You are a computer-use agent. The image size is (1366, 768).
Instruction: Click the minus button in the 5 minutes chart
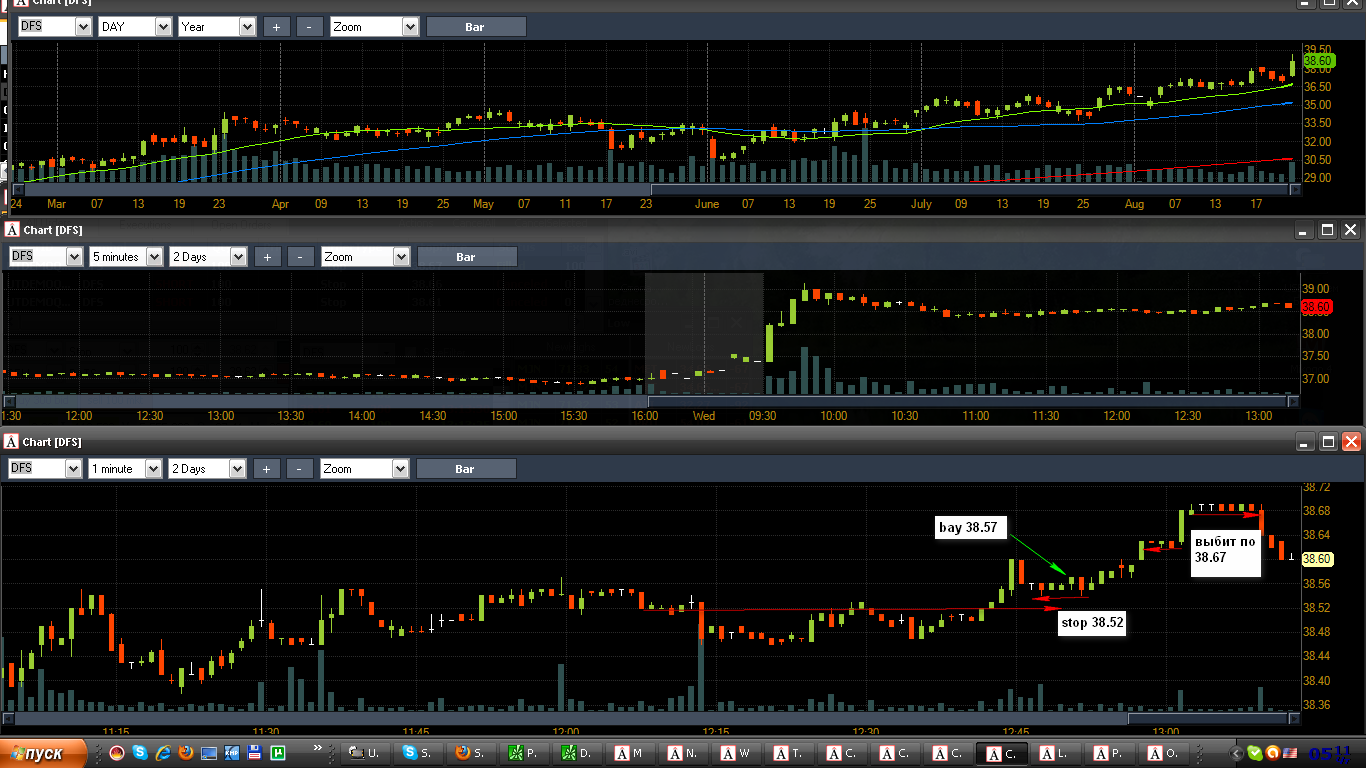coord(301,257)
